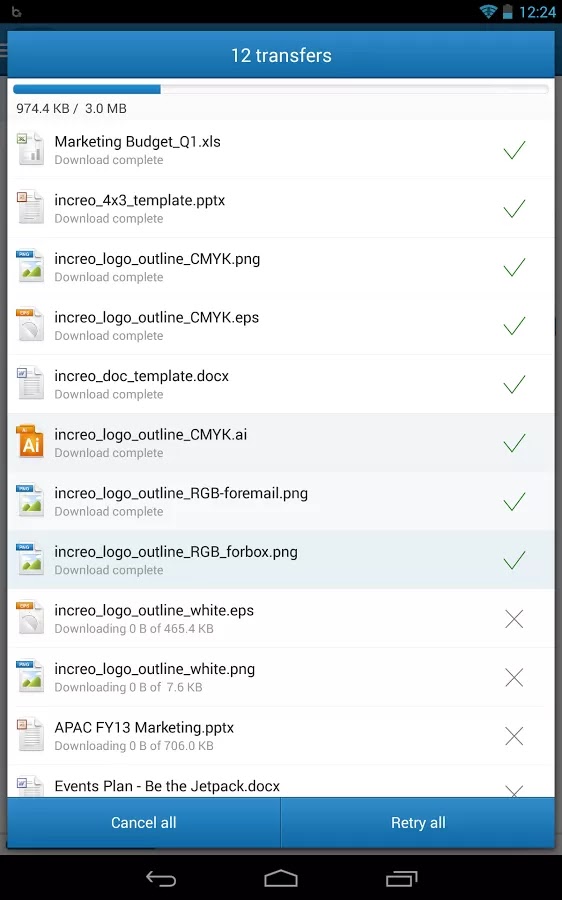The image size is (562, 900).
Task: Click Downloading 0 B of 706.0 KB status
Action: [x=134, y=746]
